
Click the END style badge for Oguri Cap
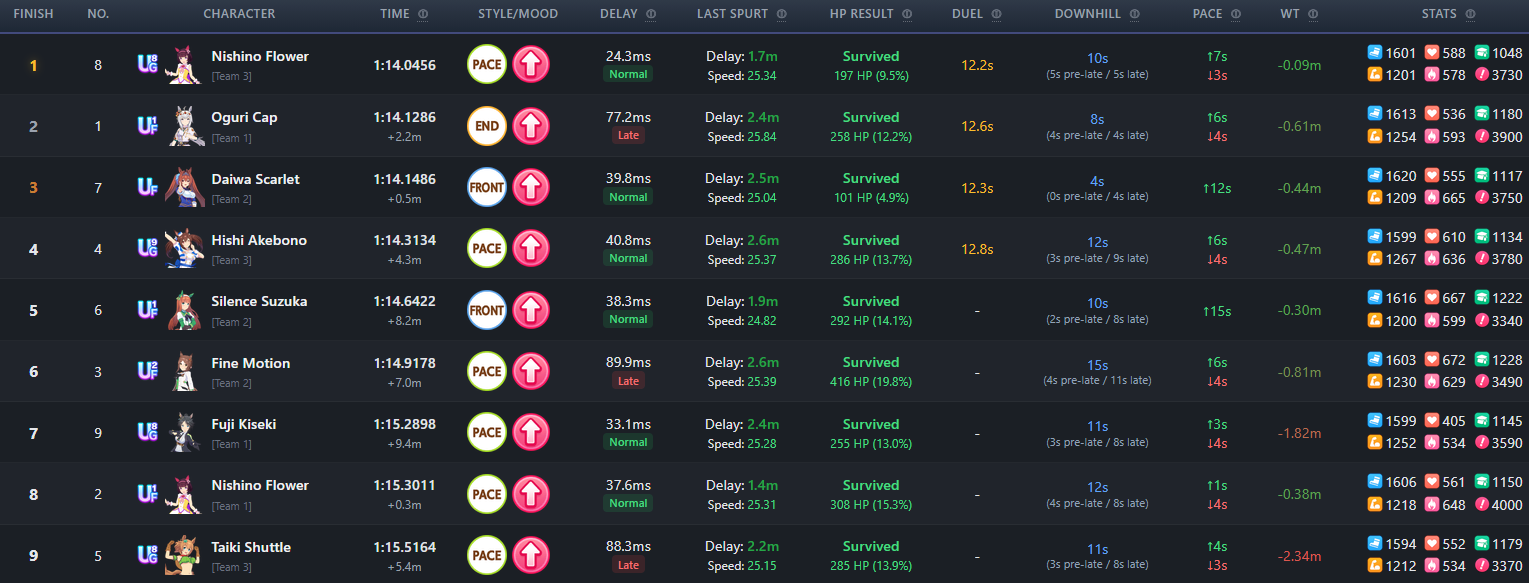[x=487, y=126]
